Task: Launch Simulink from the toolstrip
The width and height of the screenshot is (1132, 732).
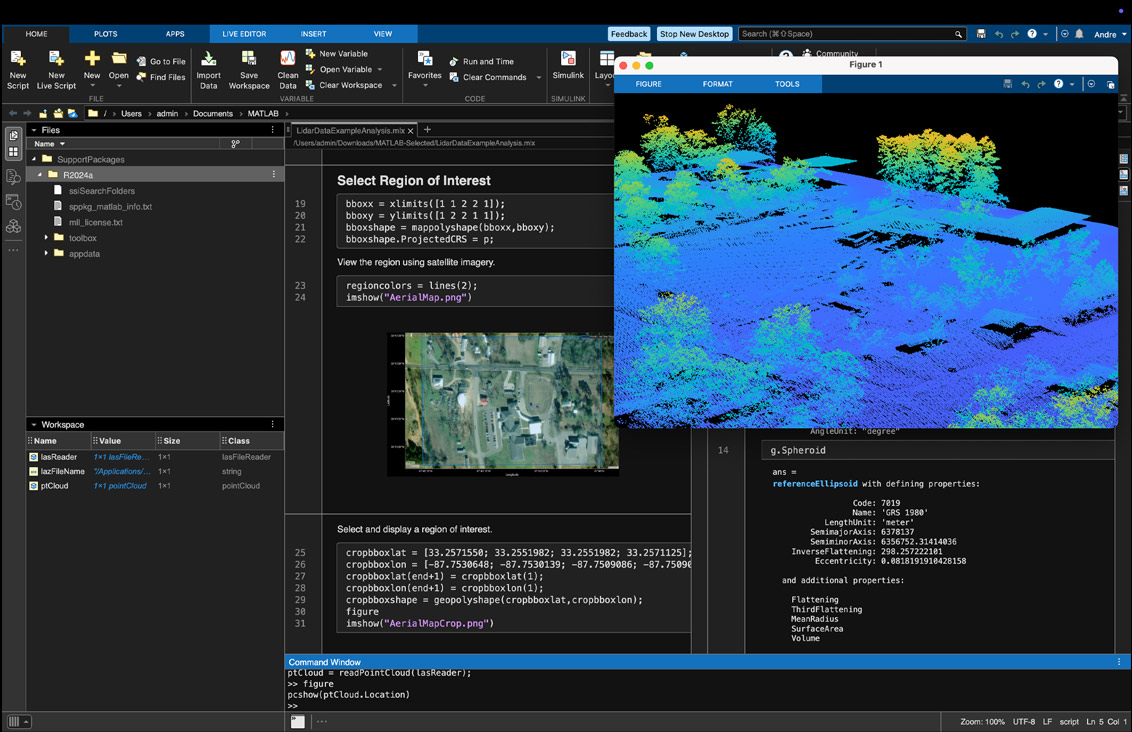Action: 568,62
